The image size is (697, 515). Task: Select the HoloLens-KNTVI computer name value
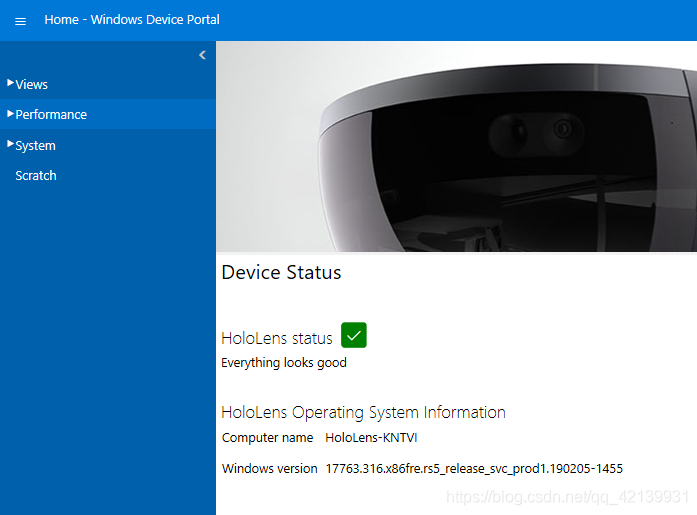pos(371,438)
